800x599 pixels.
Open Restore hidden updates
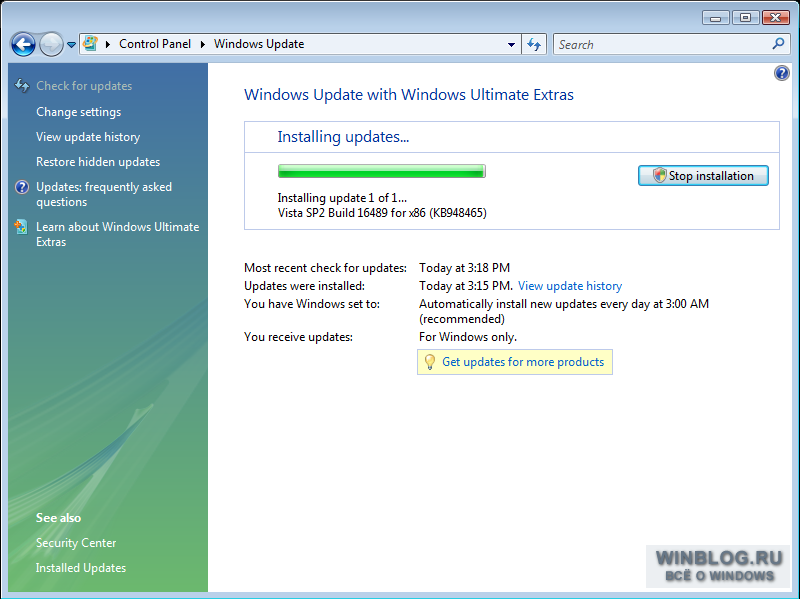(x=98, y=162)
